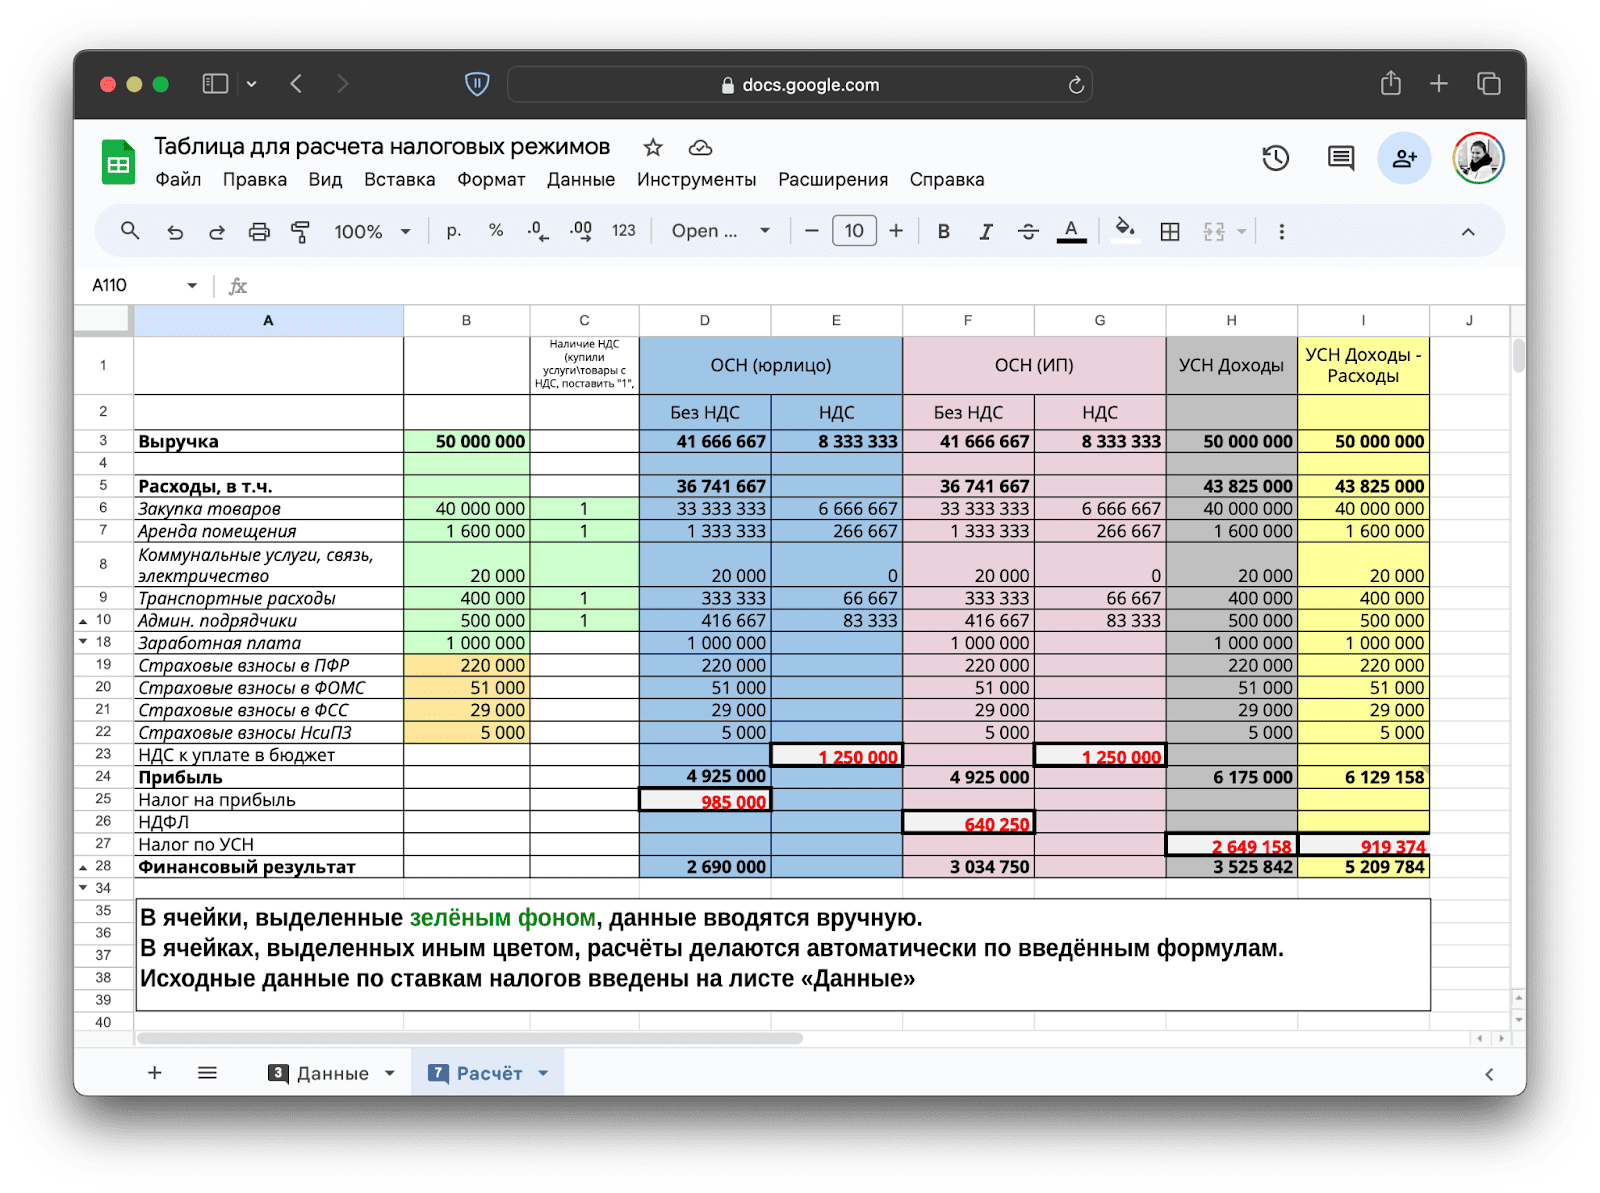
Task: Click the search magnifier icon in toolbar
Action: coord(130,231)
